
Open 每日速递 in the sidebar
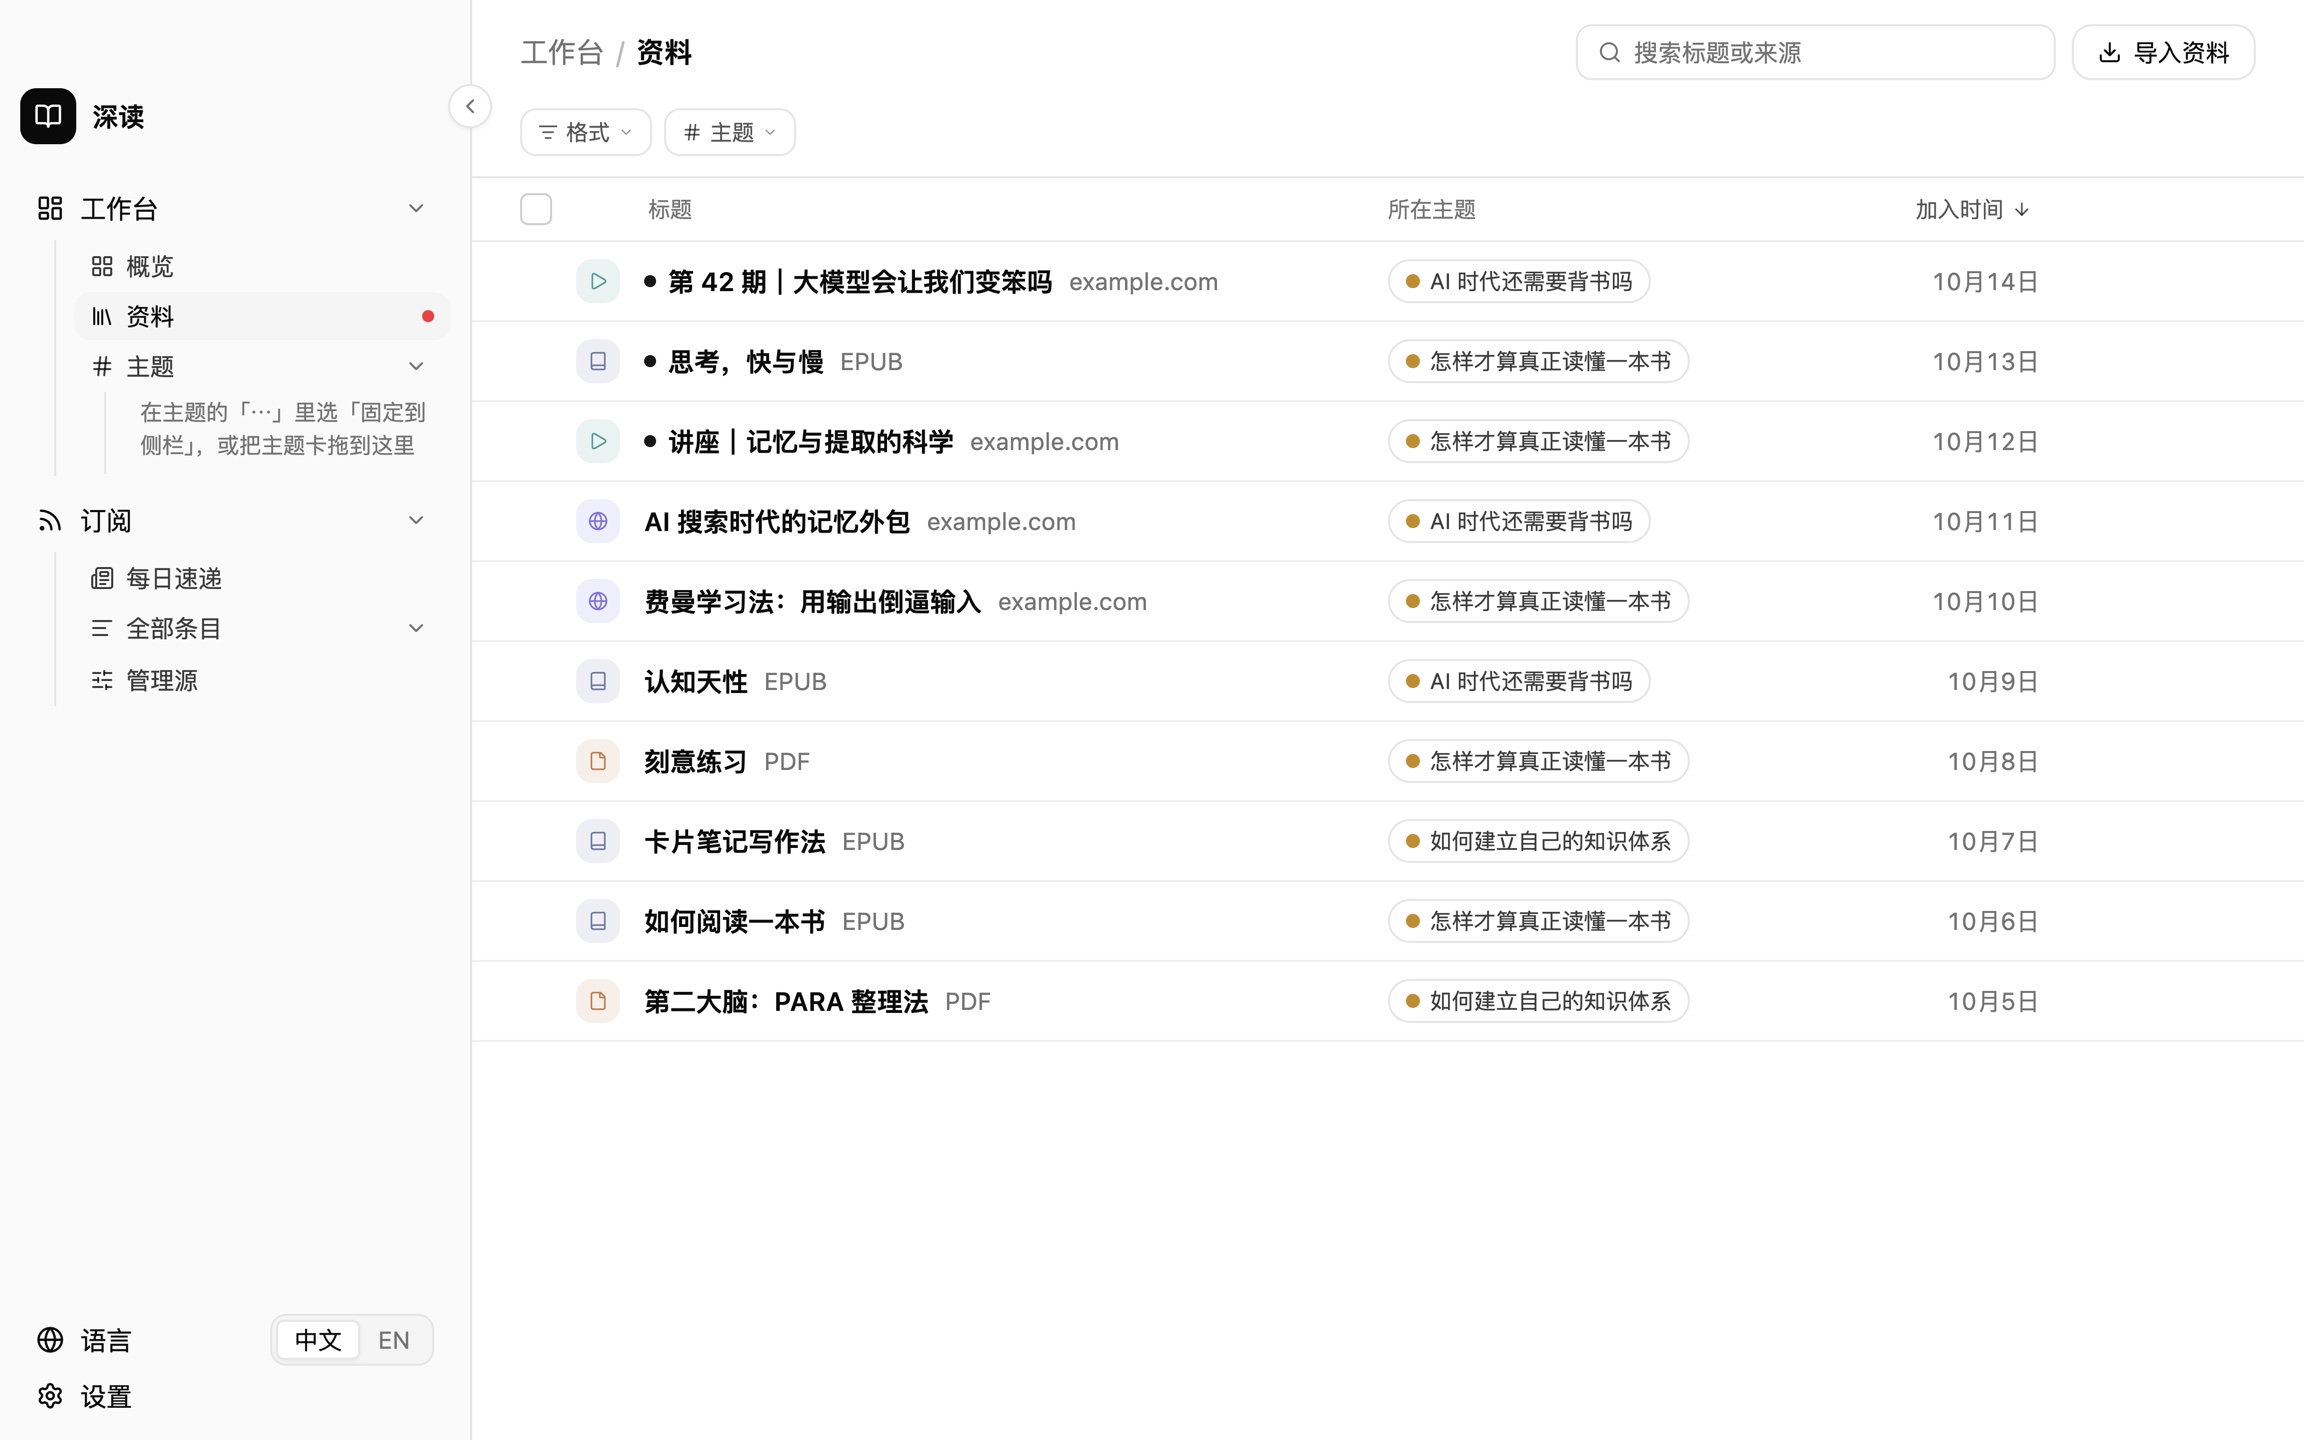(x=262, y=578)
